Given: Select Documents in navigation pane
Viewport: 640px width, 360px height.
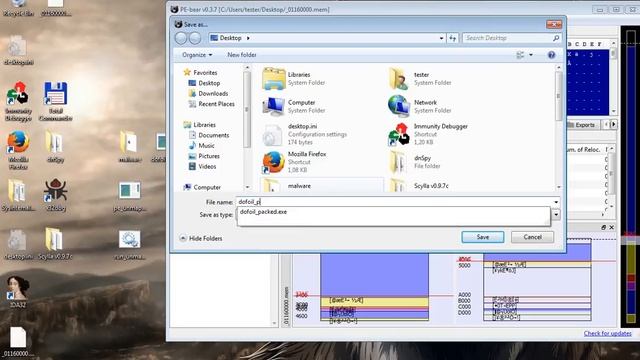Looking at the screenshot, I should [x=209, y=135].
